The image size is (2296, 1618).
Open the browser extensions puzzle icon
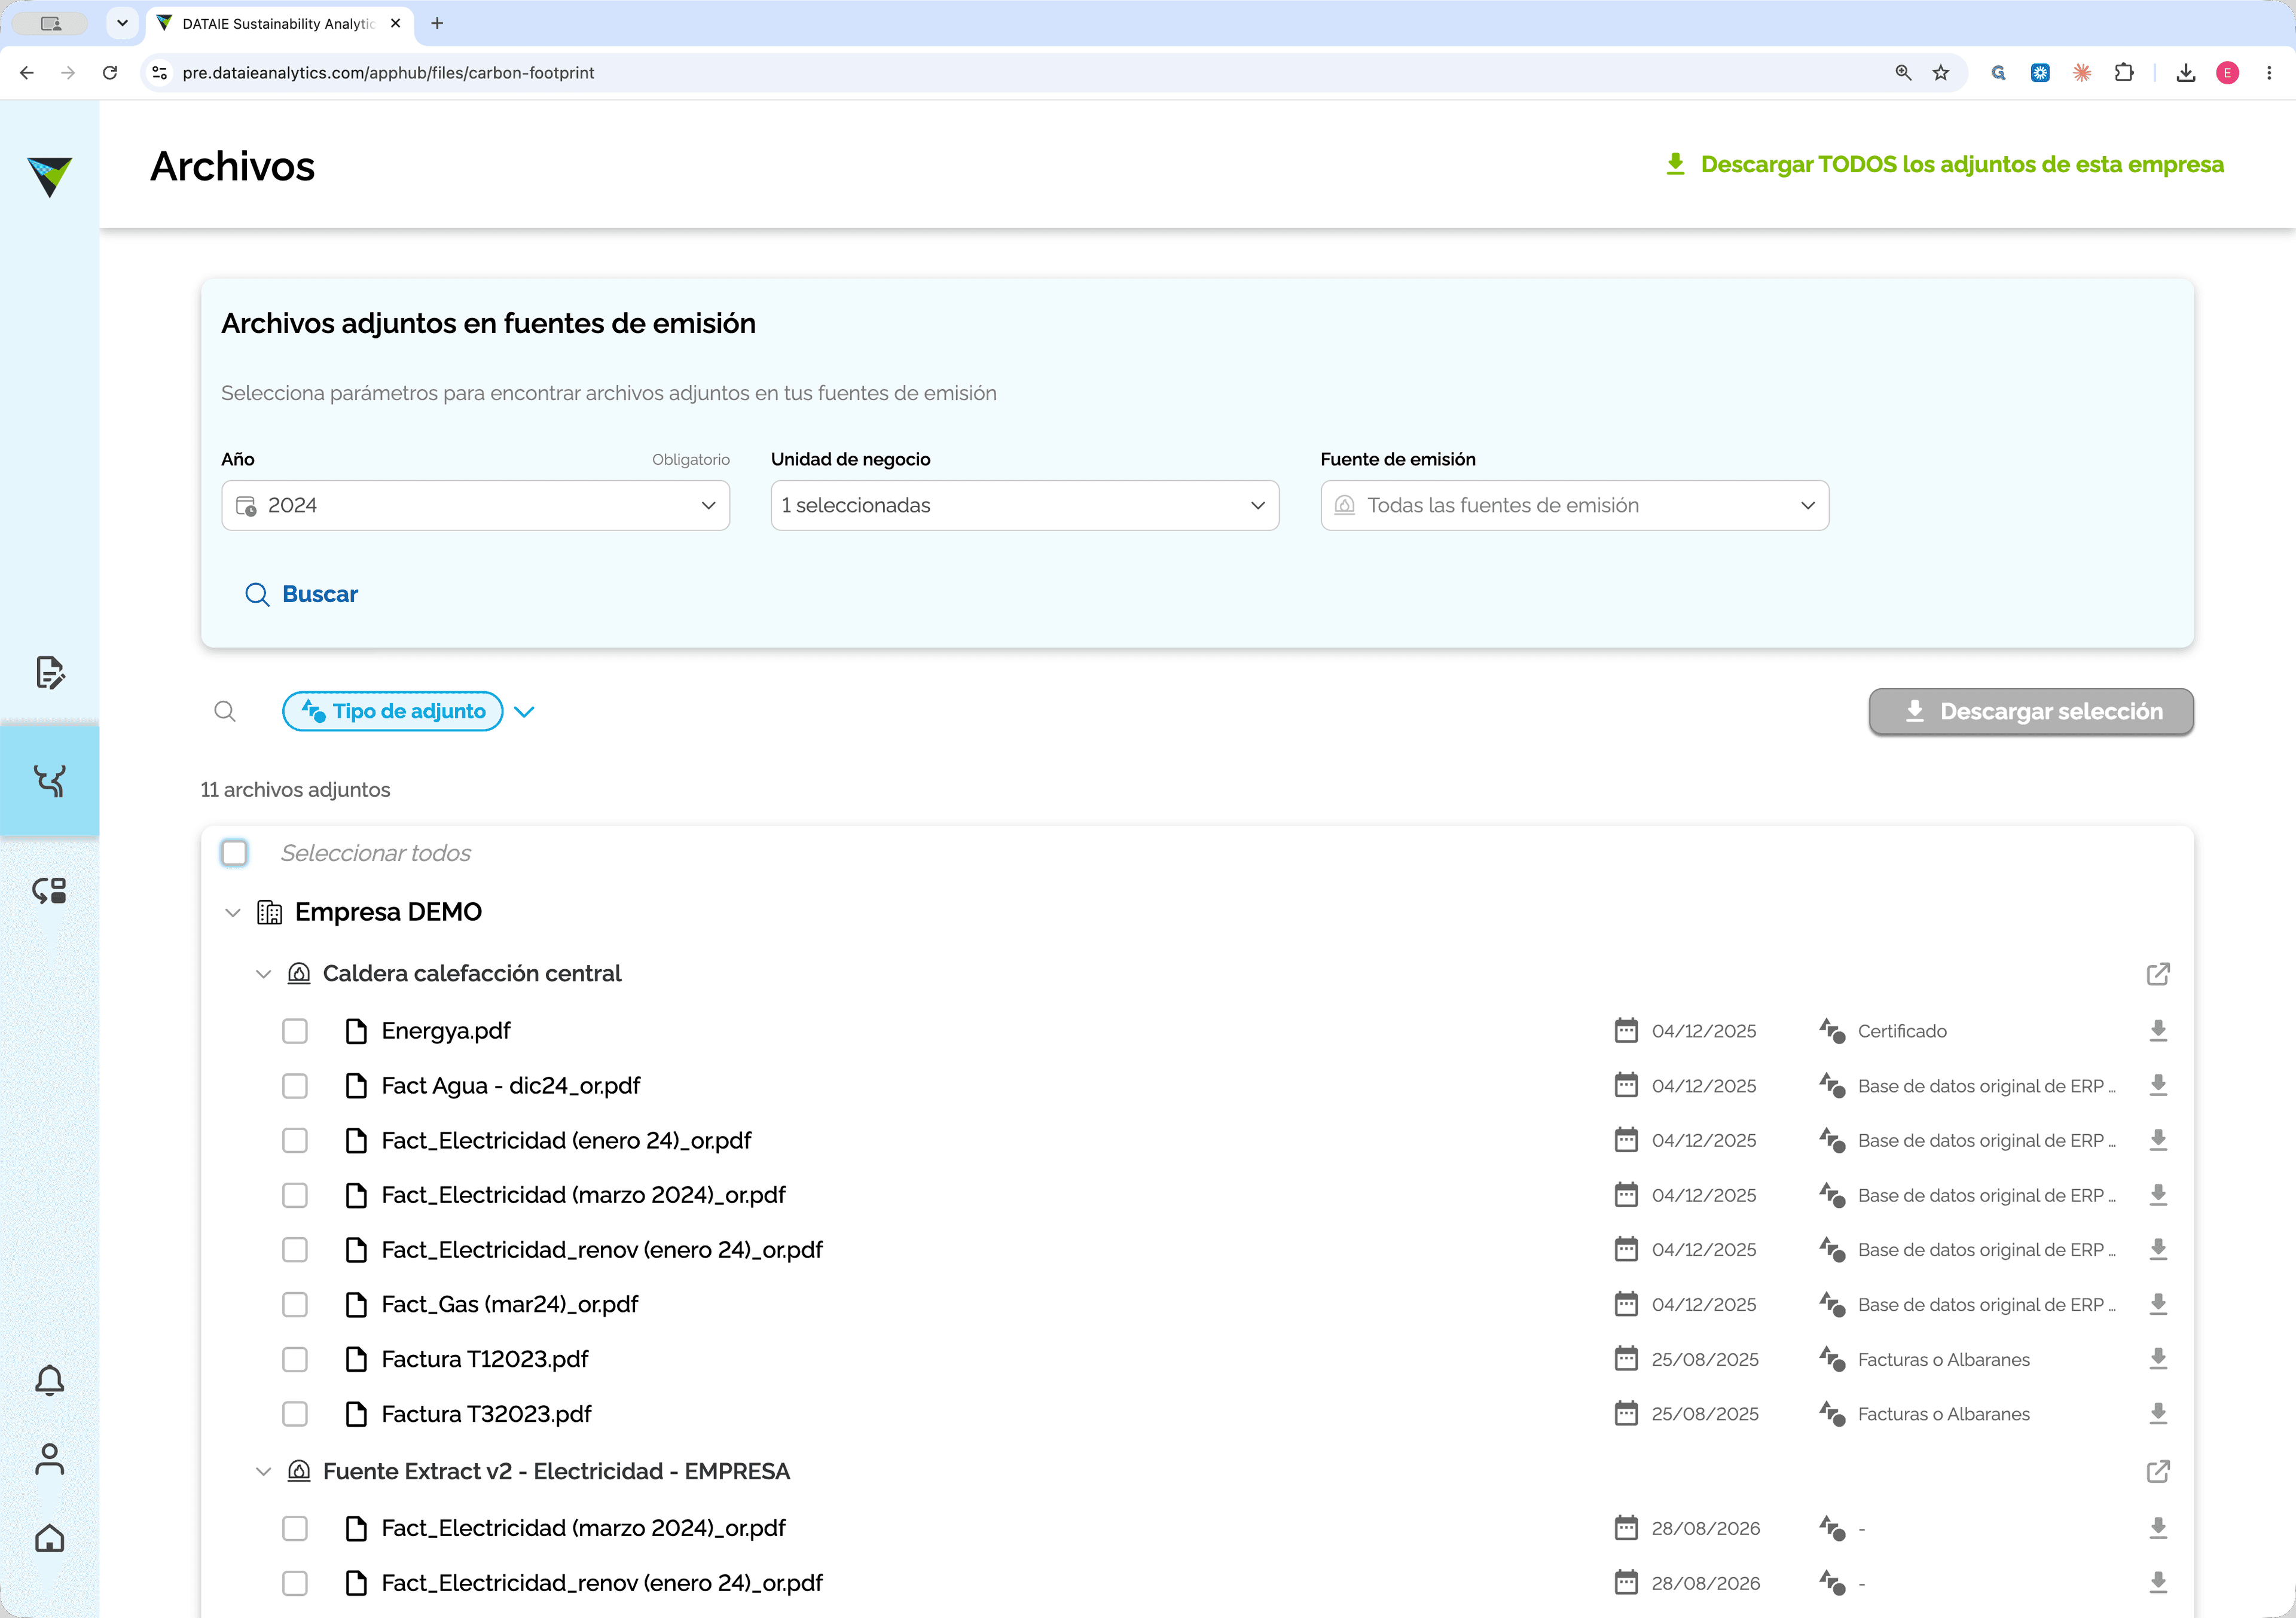click(2124, 73)
